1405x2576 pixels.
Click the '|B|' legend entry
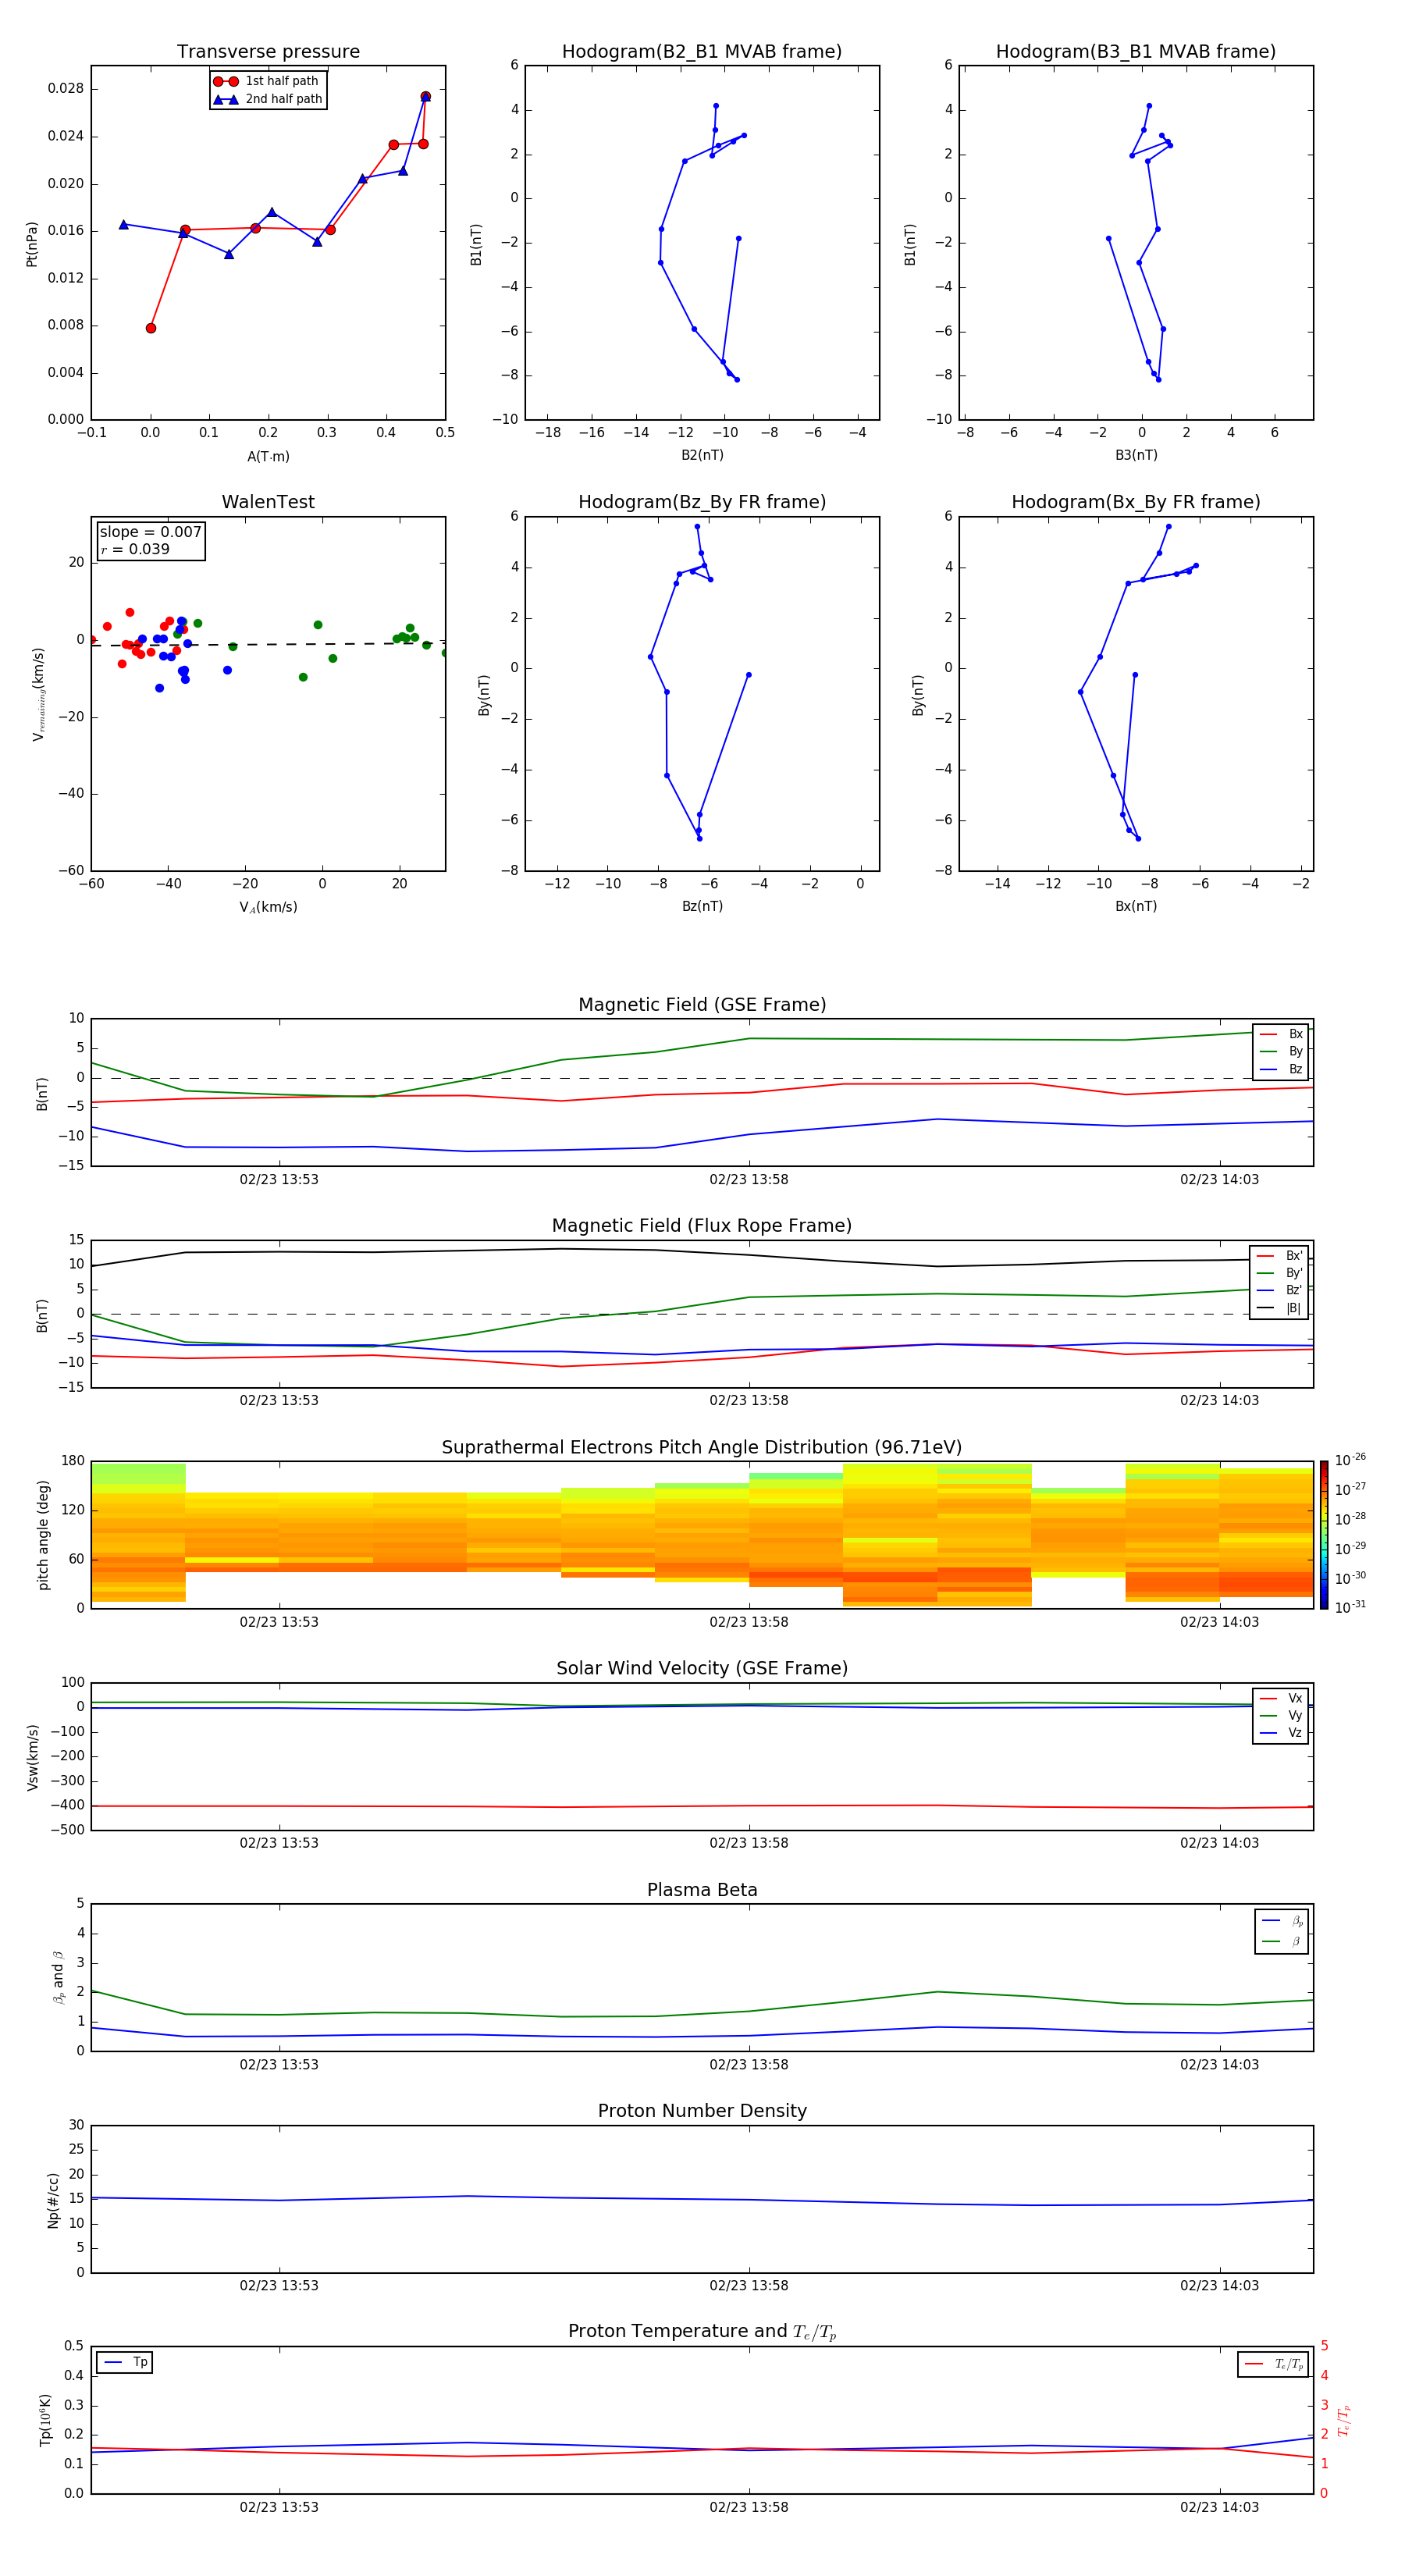click(x=1280, y=1308)
